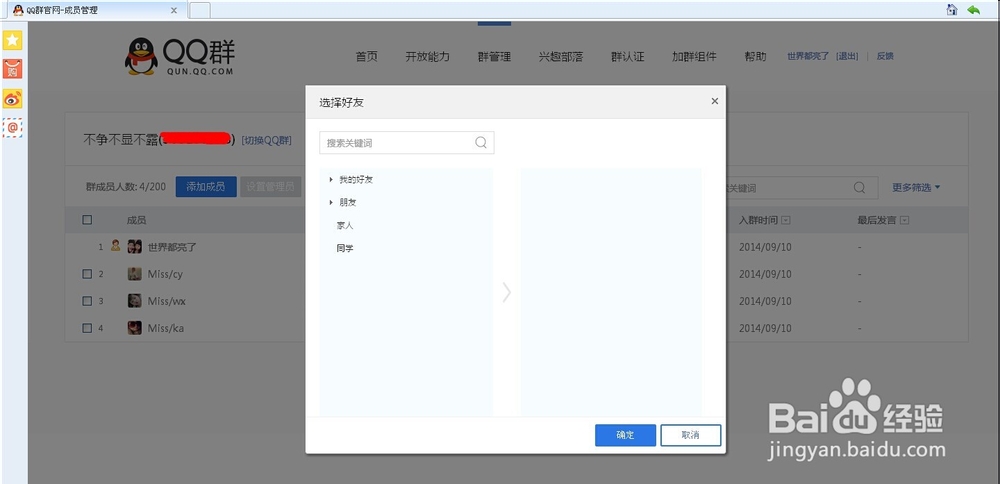Click the [切换QQ群] link
This screenshot has width=1000, height=484.
pos(267,140)
